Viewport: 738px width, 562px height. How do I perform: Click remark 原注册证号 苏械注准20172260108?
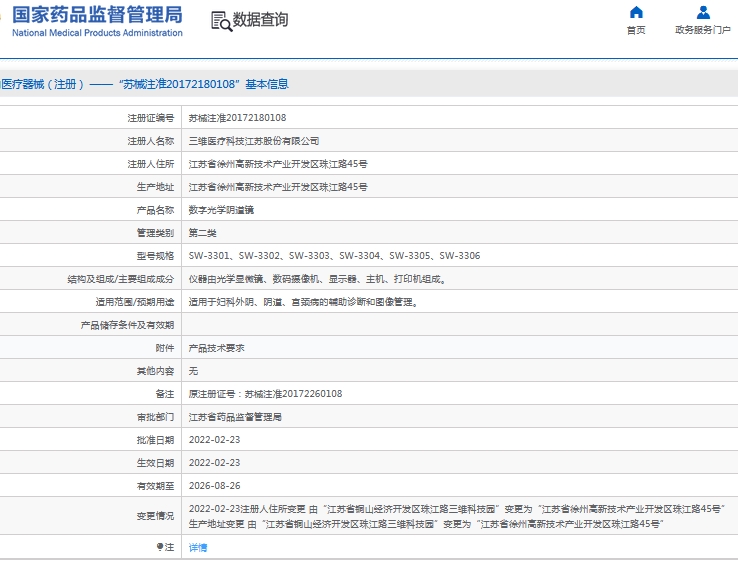pyautogui.click(x=265, y=394)
